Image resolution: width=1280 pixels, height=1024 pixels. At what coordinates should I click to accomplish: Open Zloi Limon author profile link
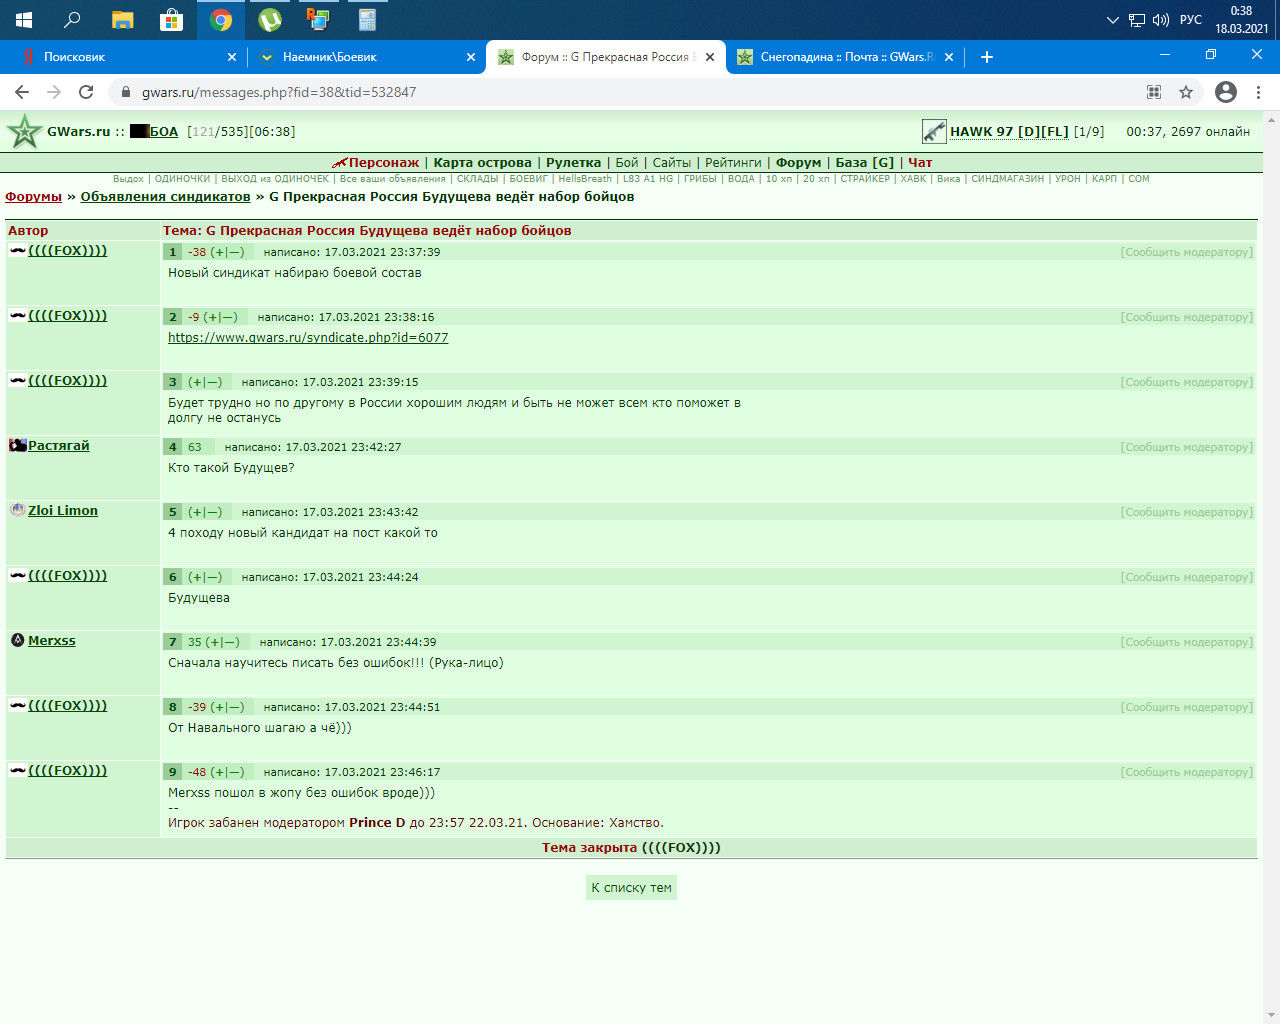click(x=63, y=511)
